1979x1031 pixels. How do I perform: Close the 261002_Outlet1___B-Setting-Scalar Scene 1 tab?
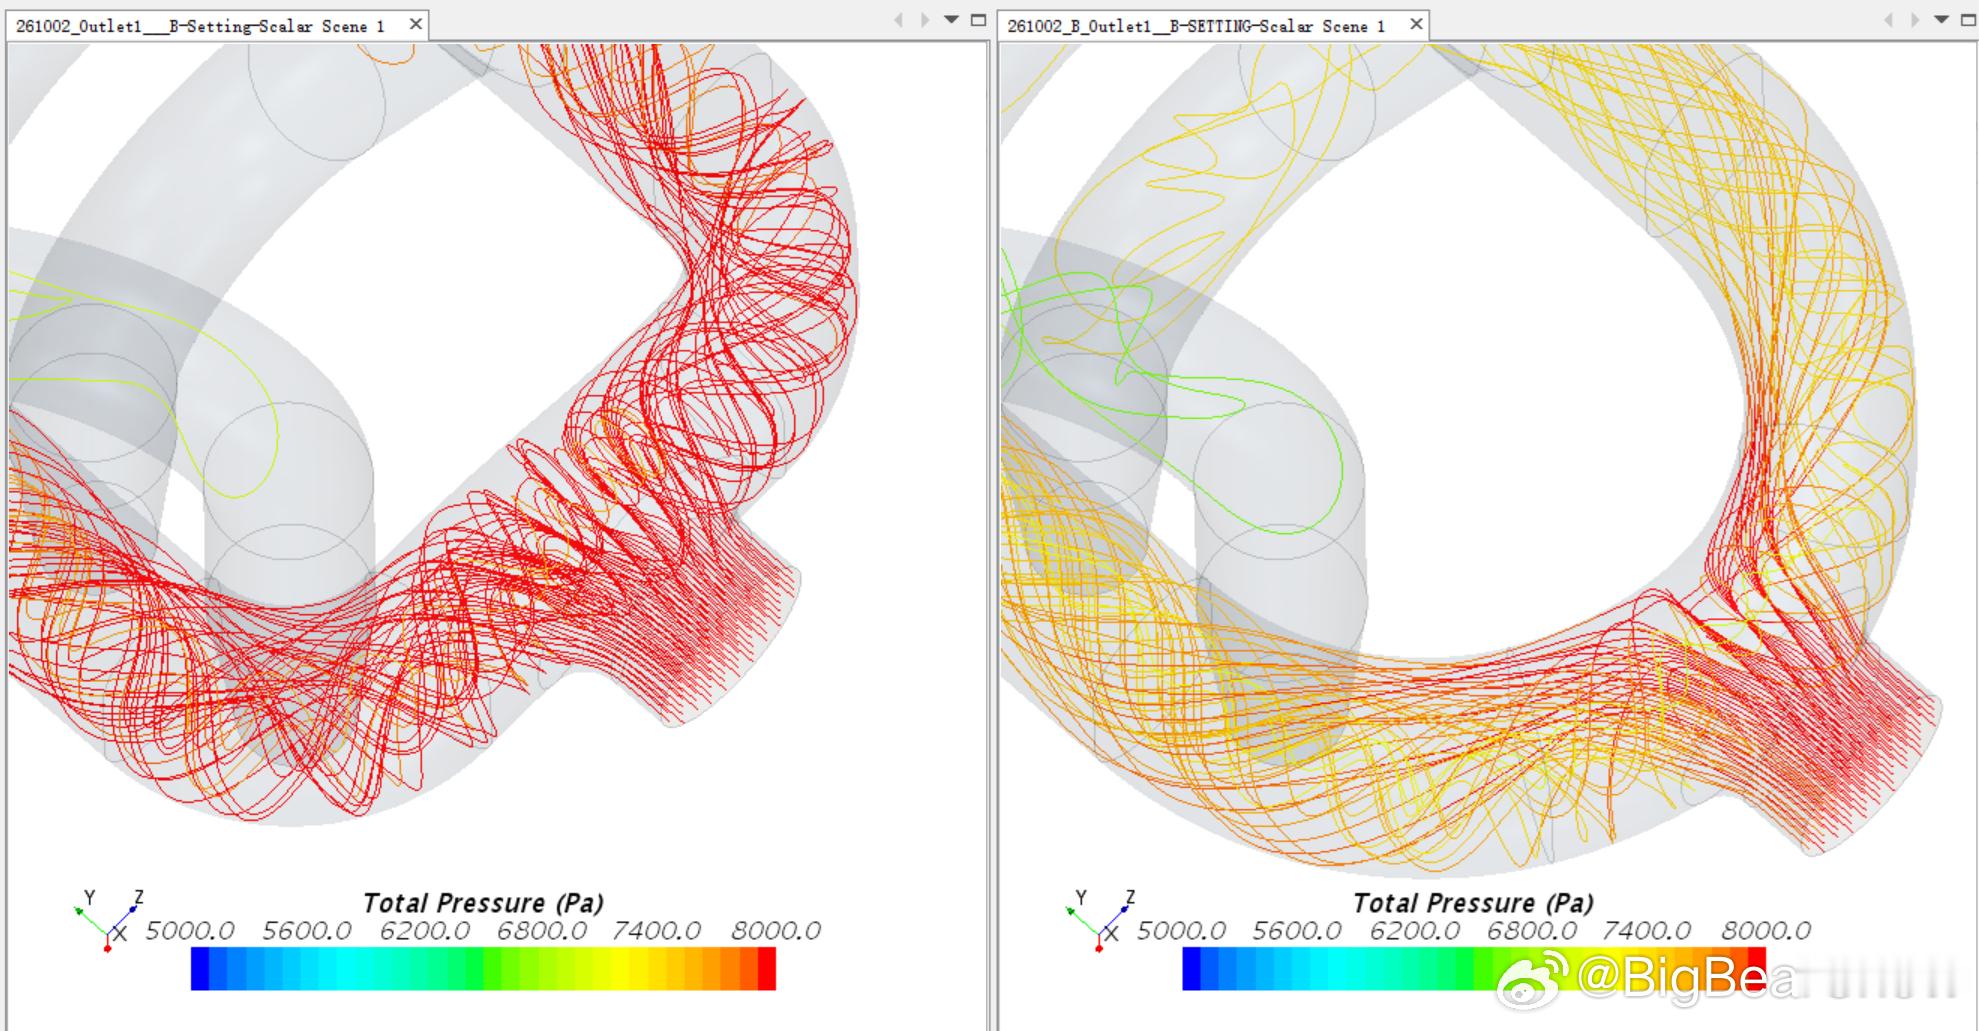click(416, 24)
